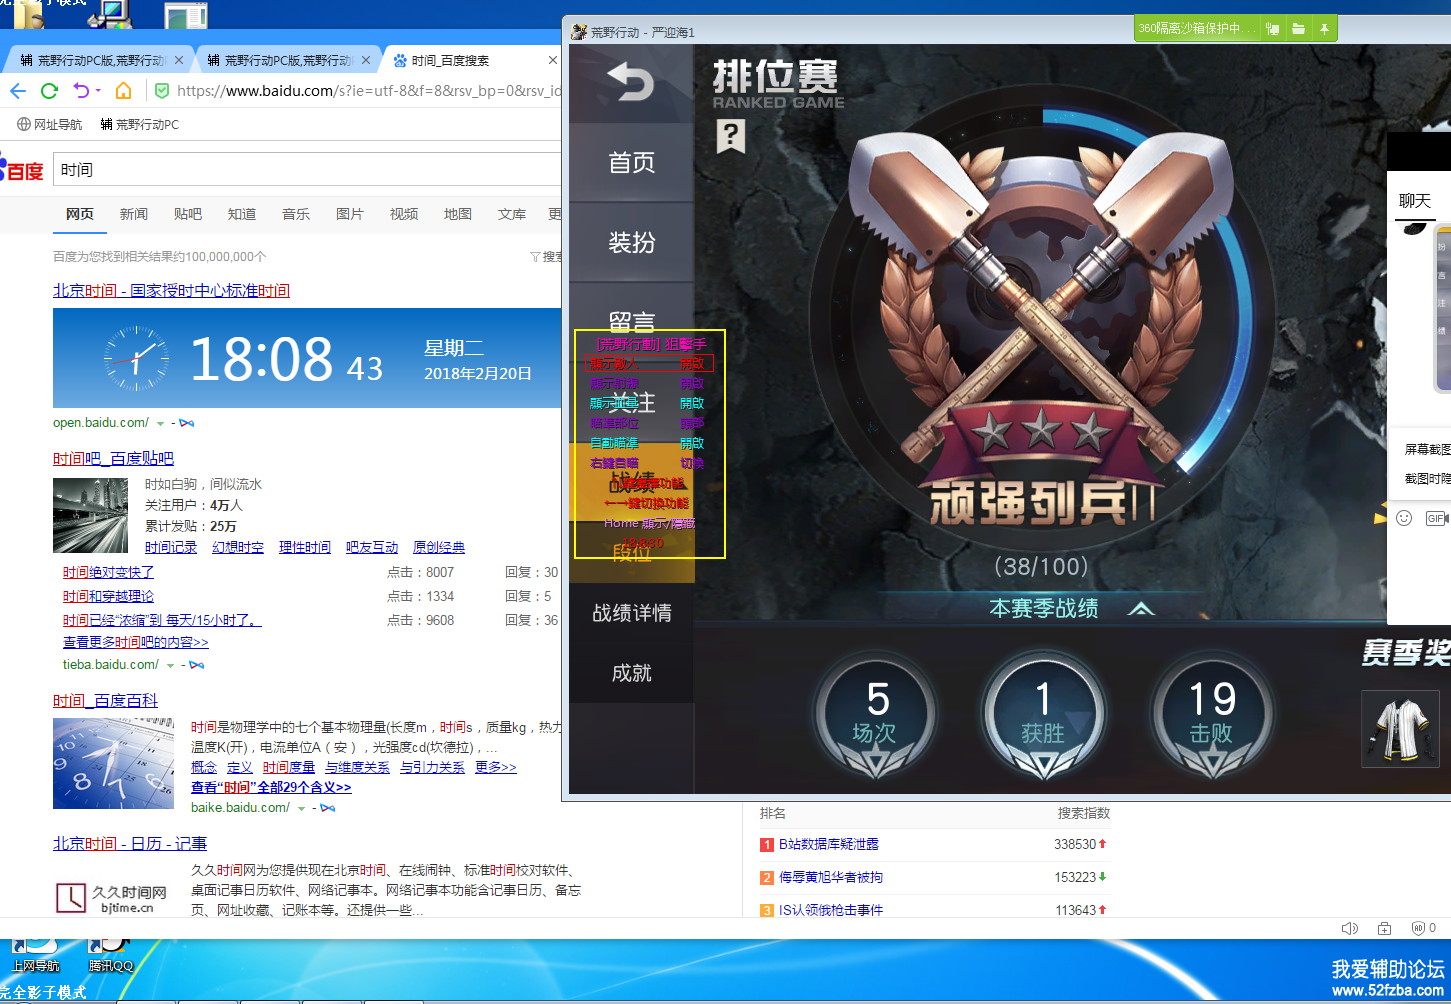Select the 聊天 tab in right panel
Image resolution: width=1451 pixels, height=1004 pixels.
1415,201
